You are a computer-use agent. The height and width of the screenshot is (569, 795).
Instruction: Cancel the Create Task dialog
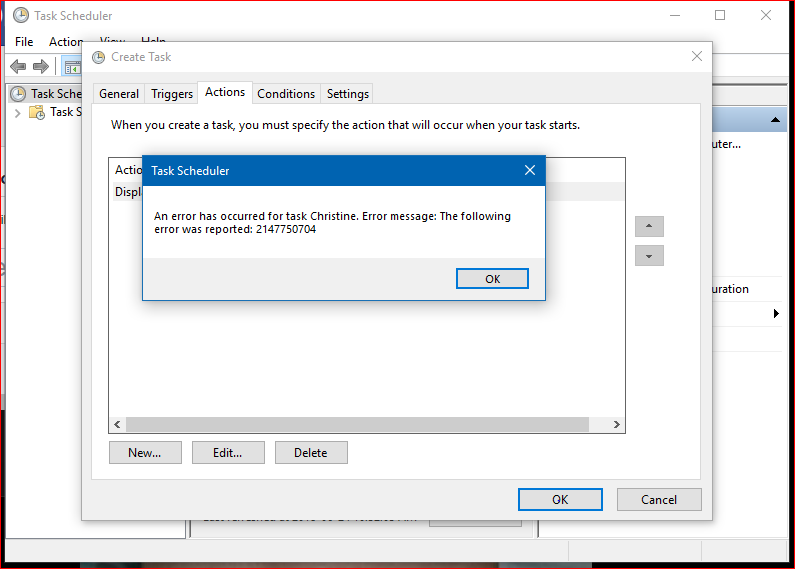pos(659,500)
